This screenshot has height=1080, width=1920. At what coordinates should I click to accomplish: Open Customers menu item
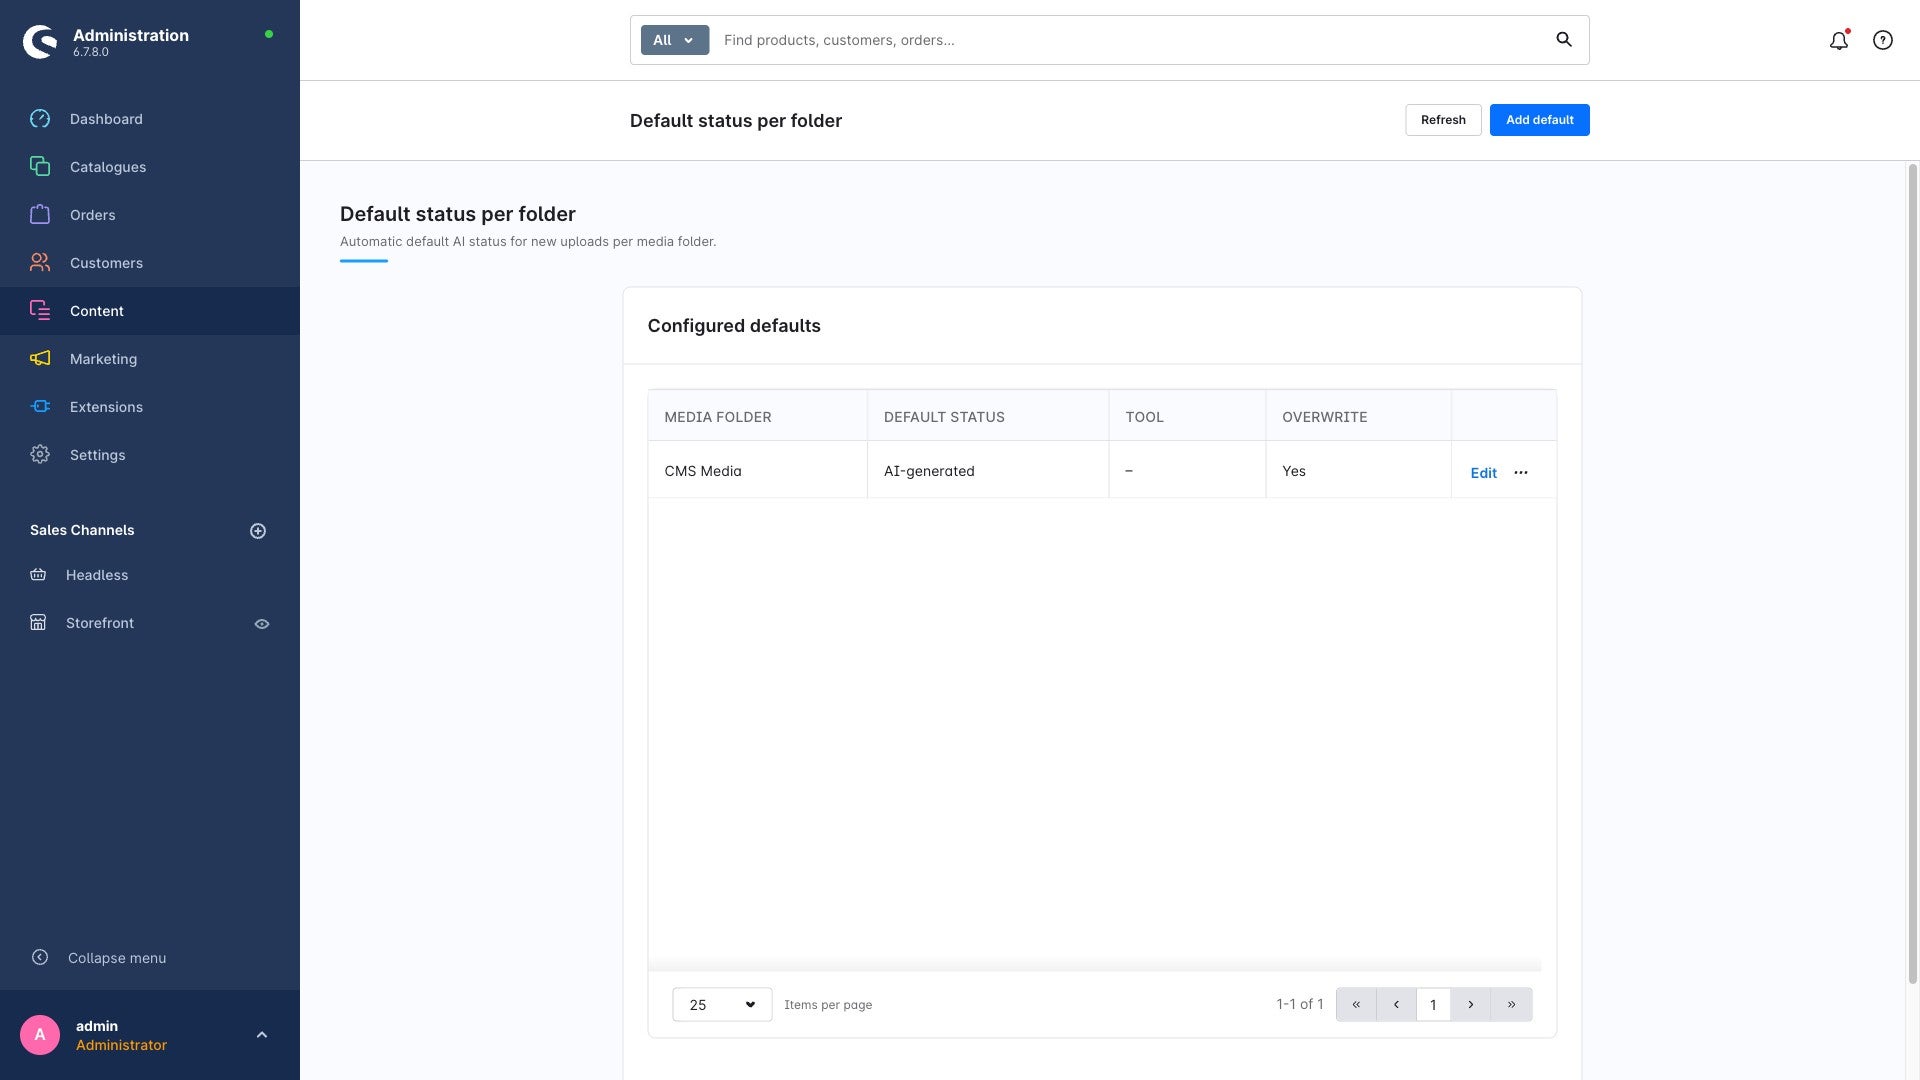click(150, 263)
